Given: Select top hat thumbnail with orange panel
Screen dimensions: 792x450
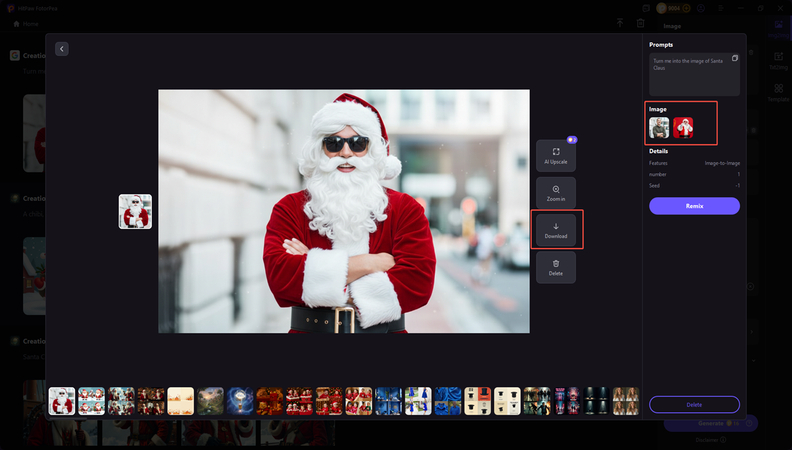Looking at the screenshot, I should point(477,401).
